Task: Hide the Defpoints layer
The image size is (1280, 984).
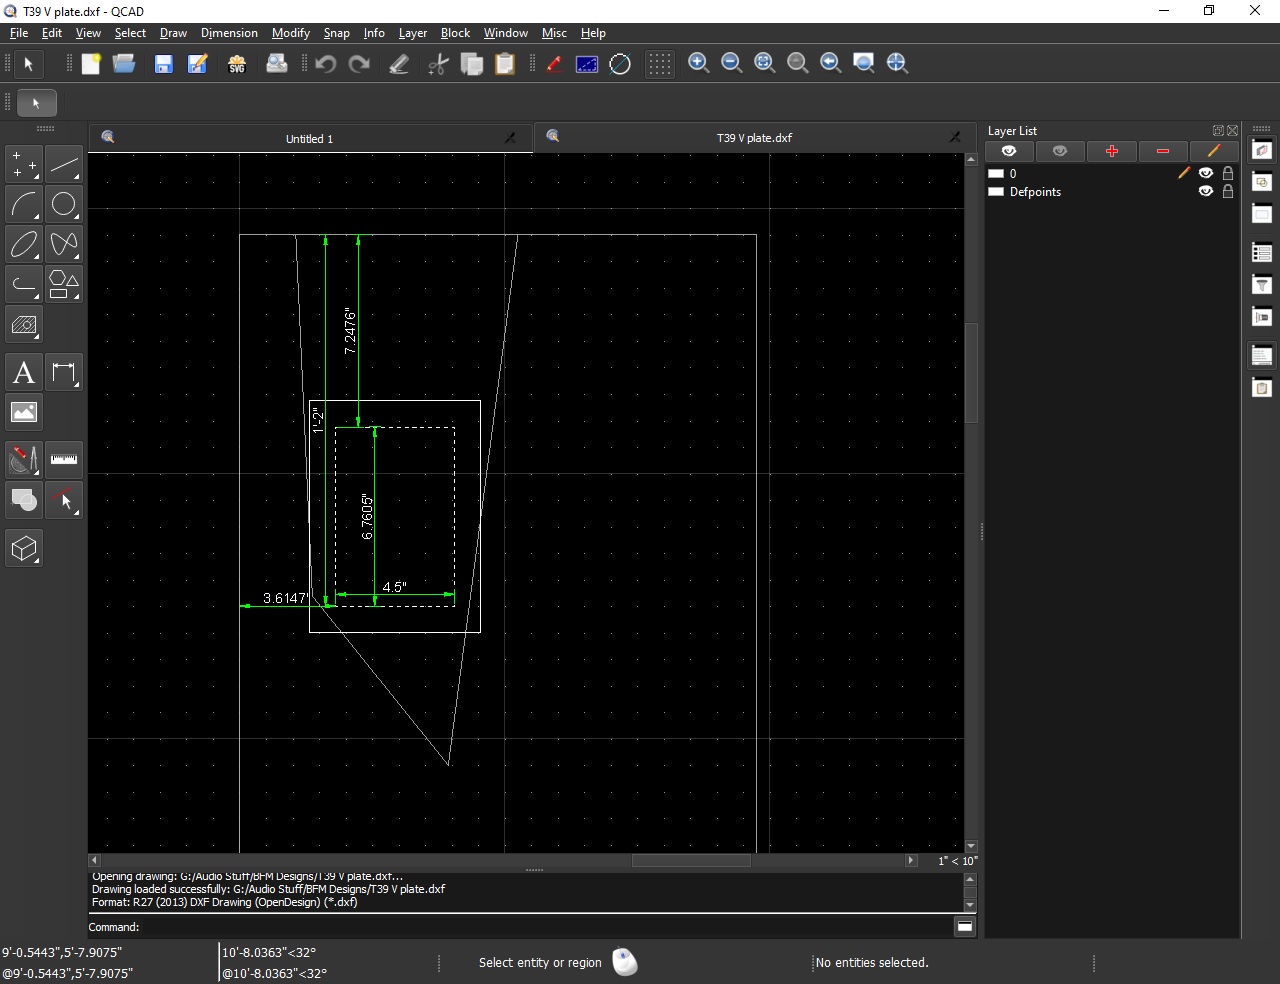Action: pyautogui.click(x=1206, y=192)
